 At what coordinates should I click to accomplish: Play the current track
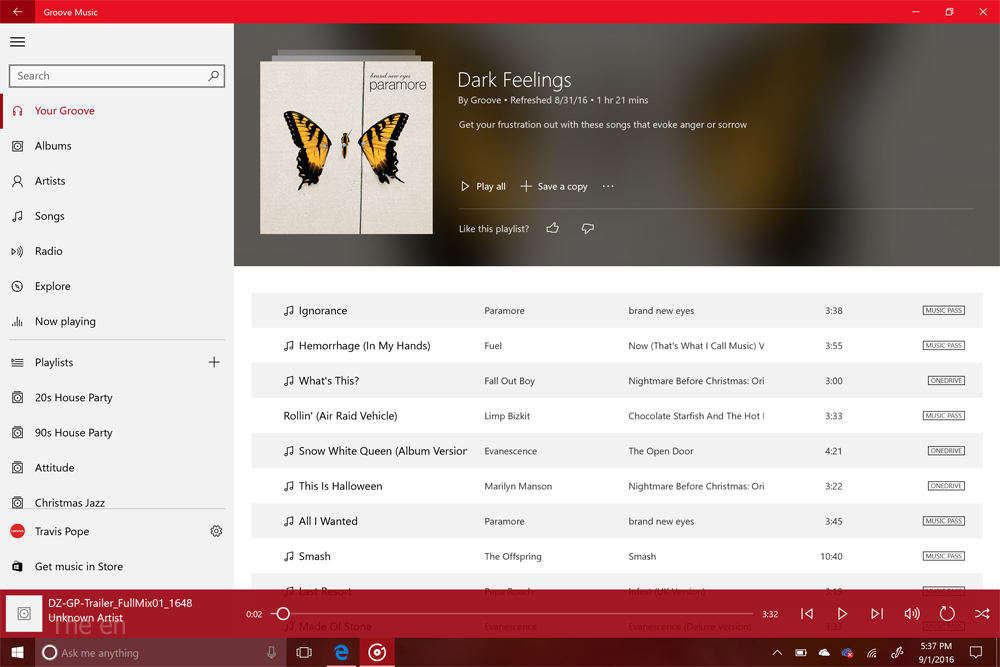tap(842, 613)
